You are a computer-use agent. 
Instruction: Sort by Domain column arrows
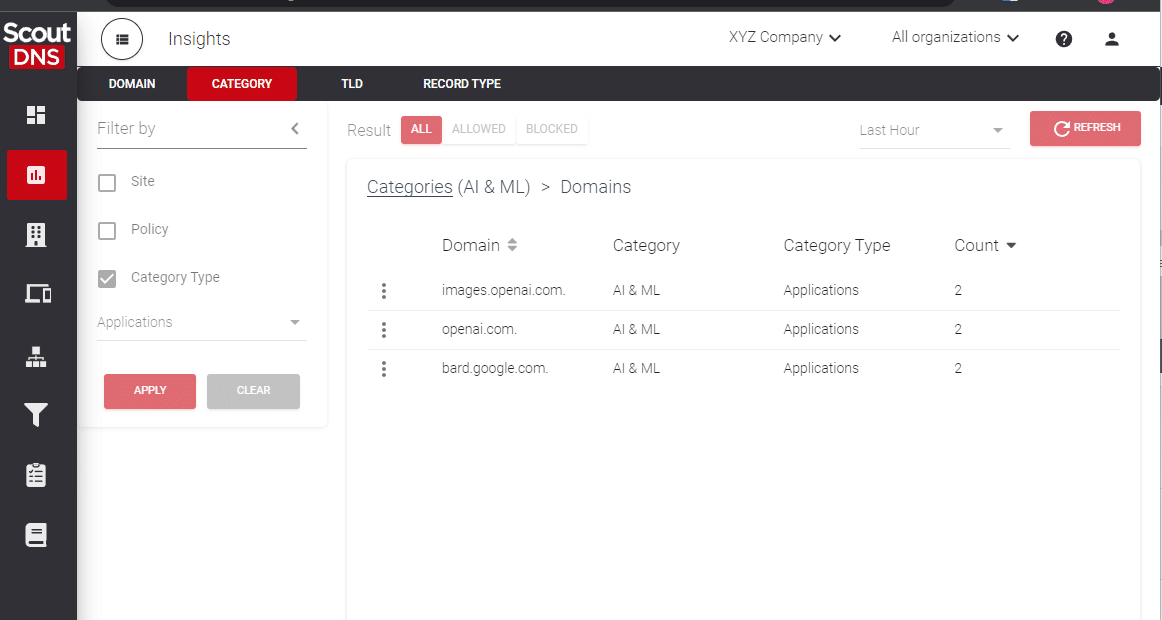tap(512, 245)
